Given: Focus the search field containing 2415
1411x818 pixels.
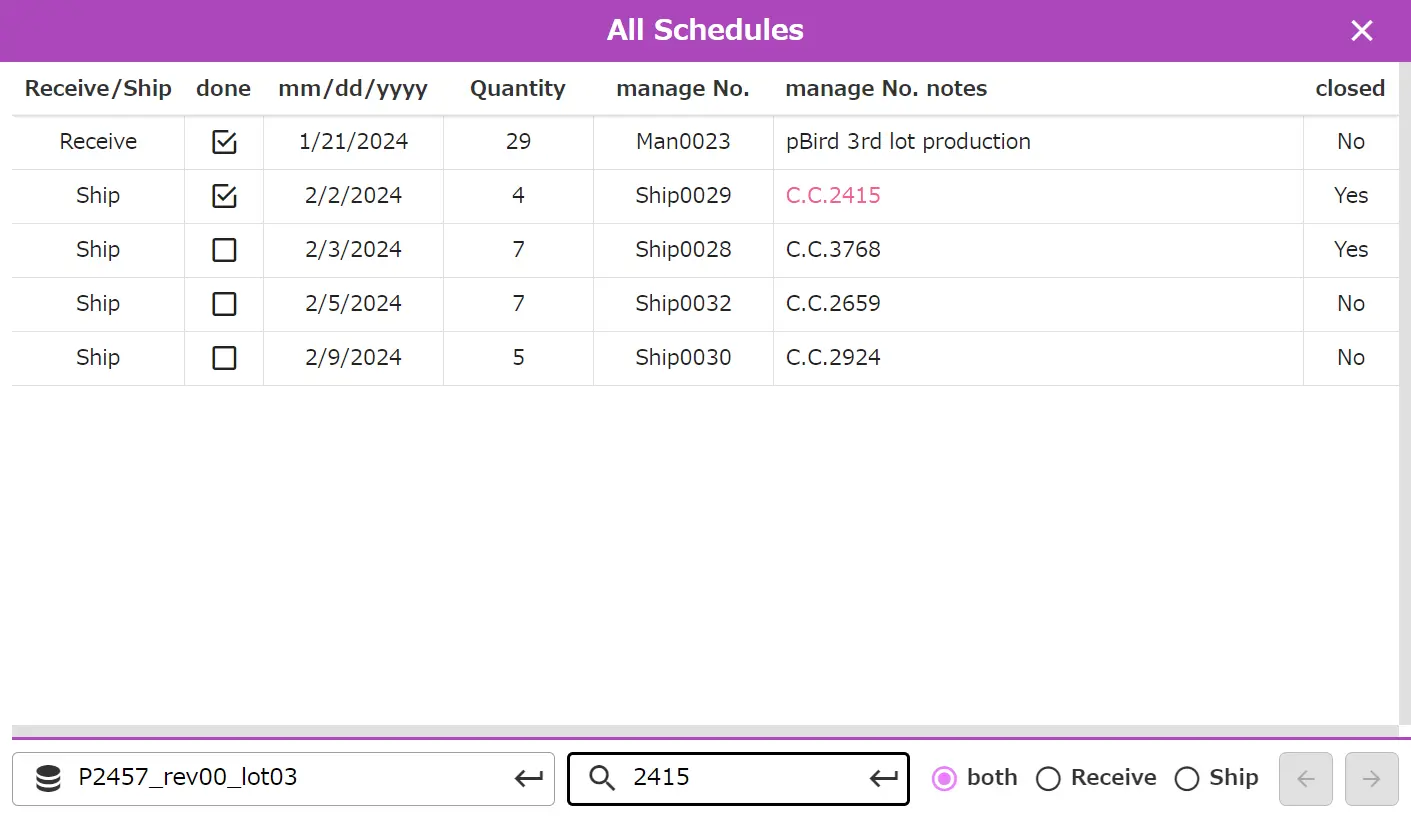Looking at the screenshot, I should coord(740,778).
